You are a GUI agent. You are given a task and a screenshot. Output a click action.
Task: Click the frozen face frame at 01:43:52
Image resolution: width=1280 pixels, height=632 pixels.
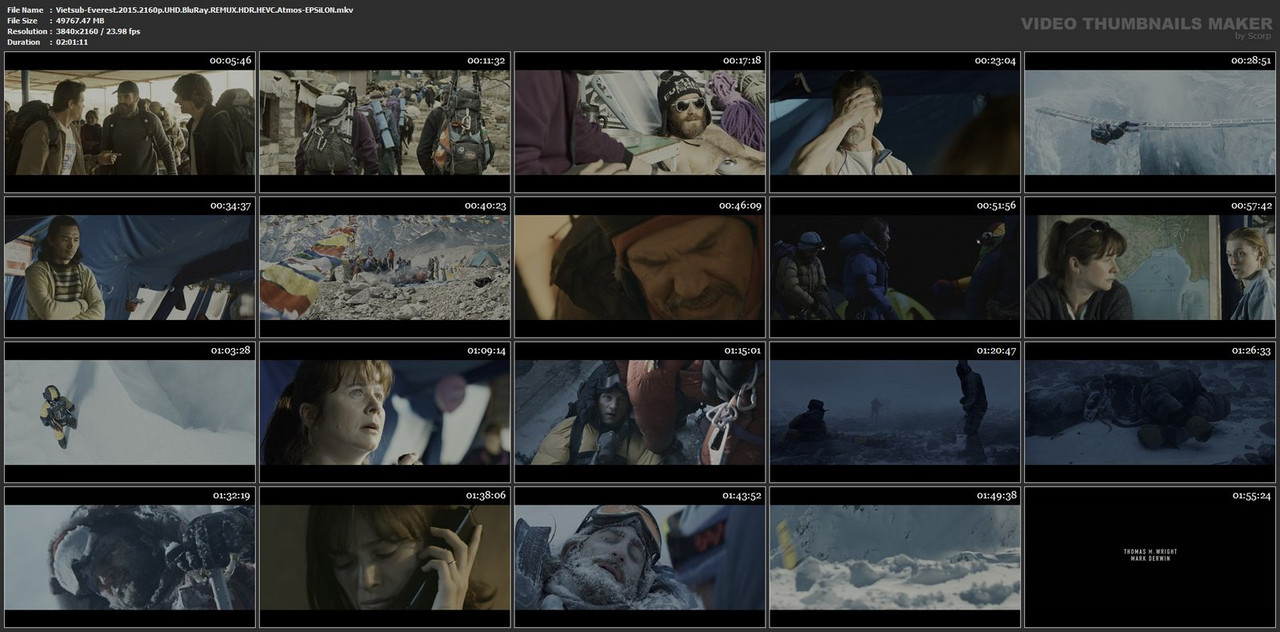click(640, 557)
